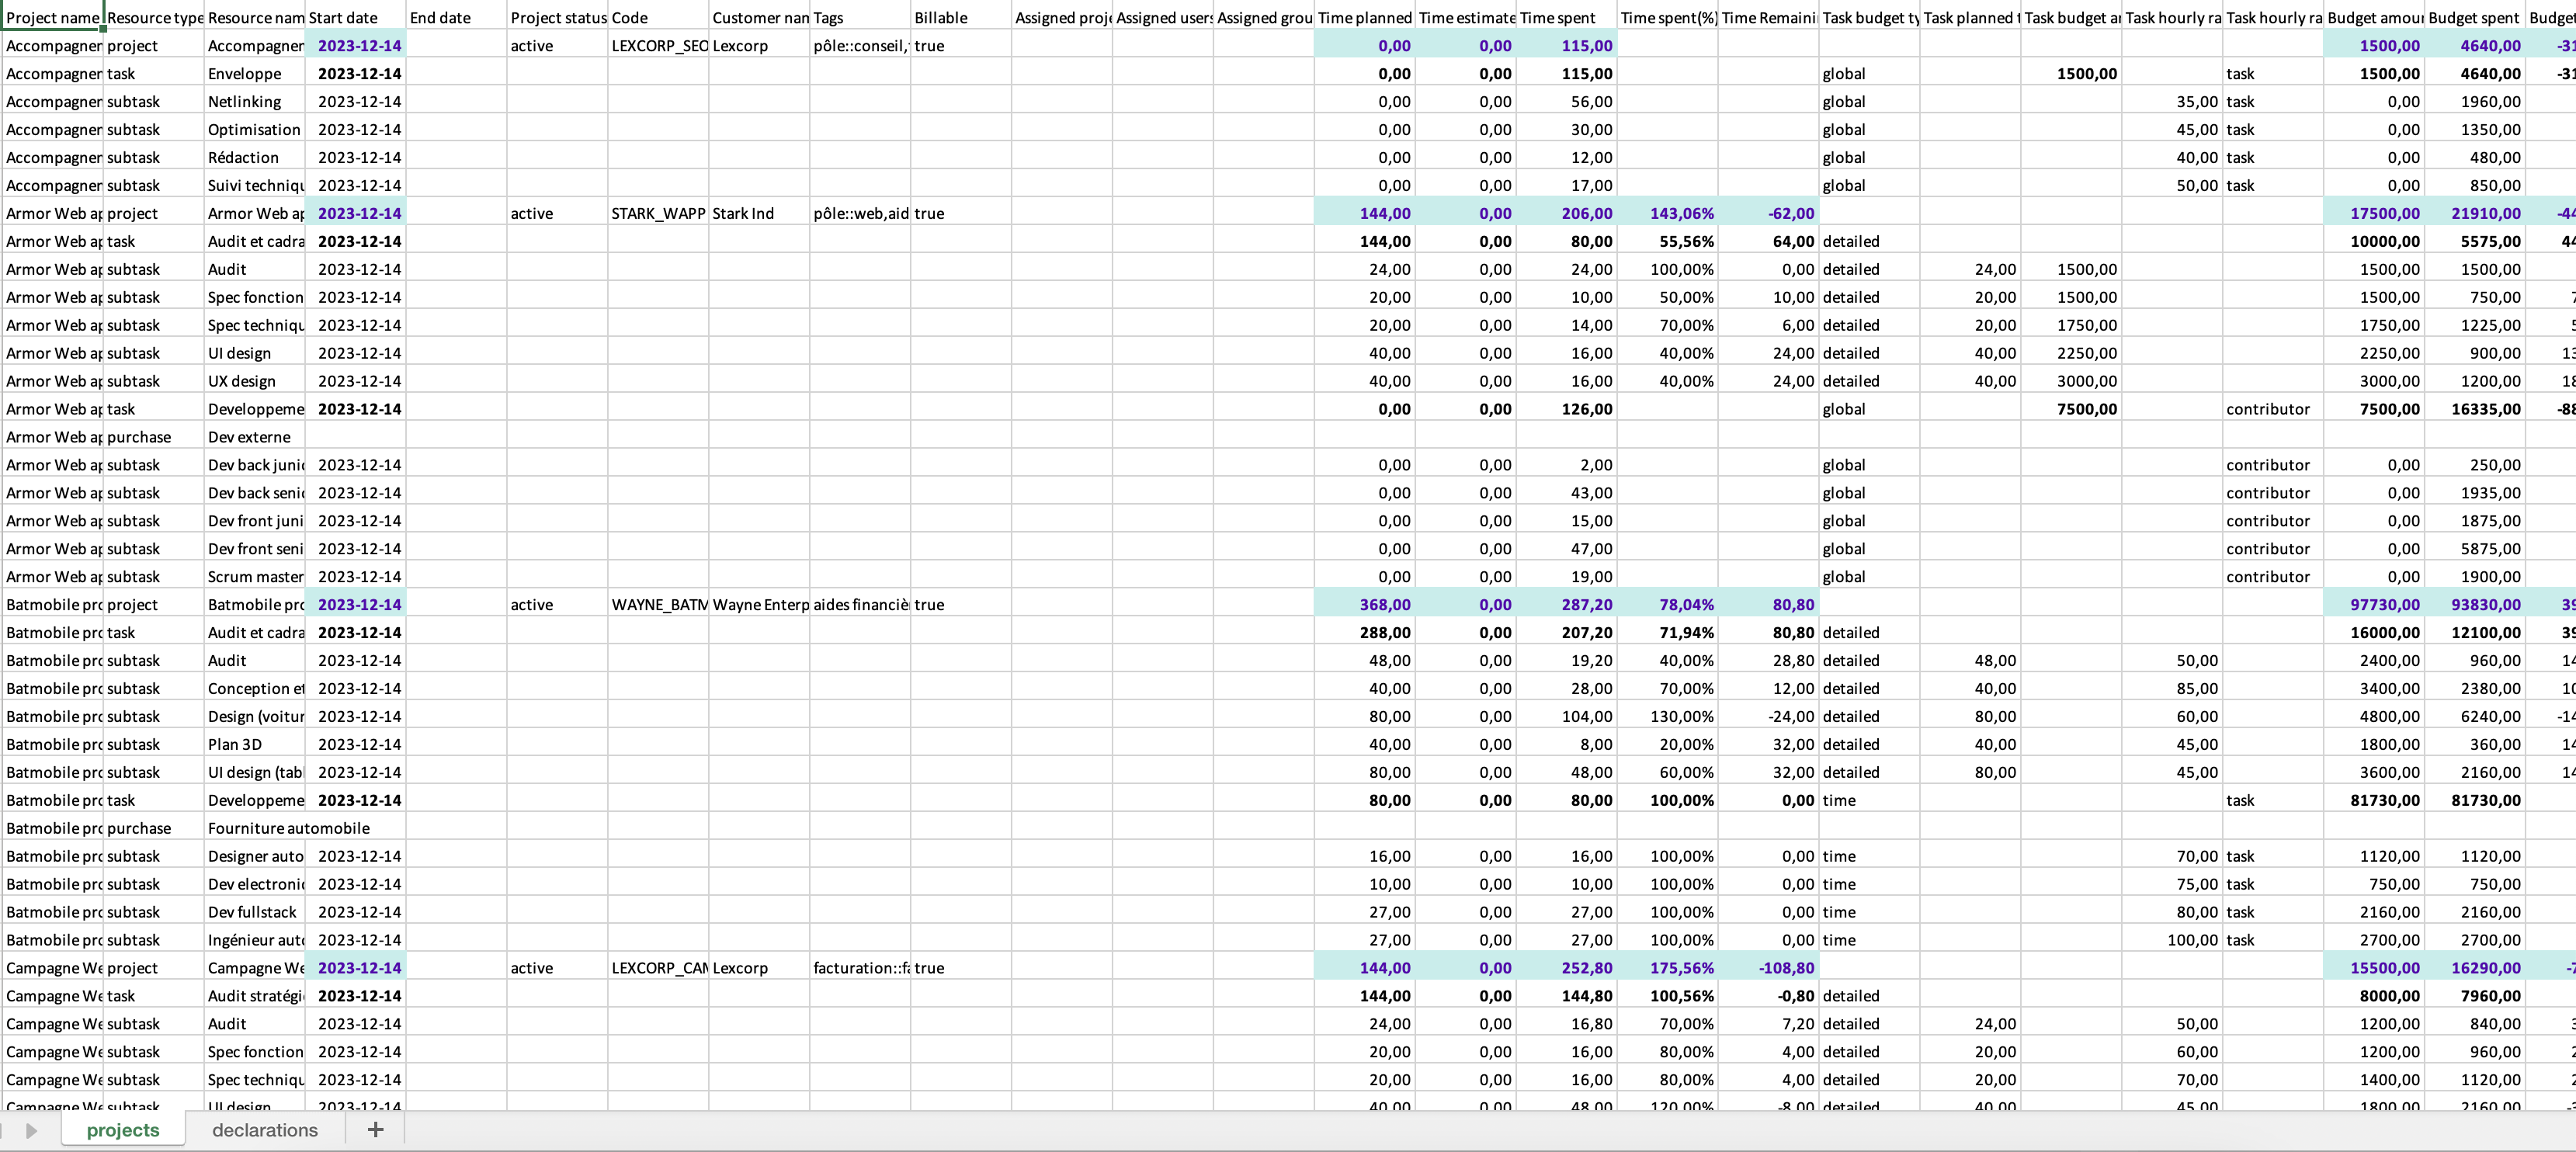This screenshot has width=2576, height=1152.
Task: Select the 16335,00 budget spent cell
Action: click(2475, 409)
